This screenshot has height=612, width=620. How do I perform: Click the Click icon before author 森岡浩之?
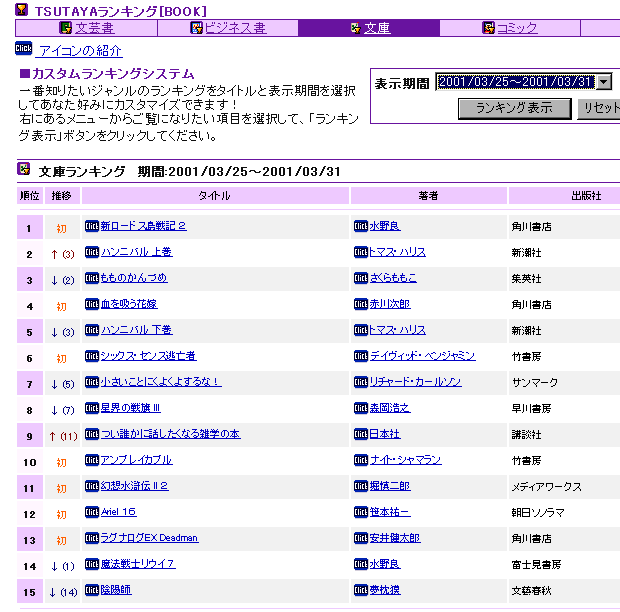(361, 408)
